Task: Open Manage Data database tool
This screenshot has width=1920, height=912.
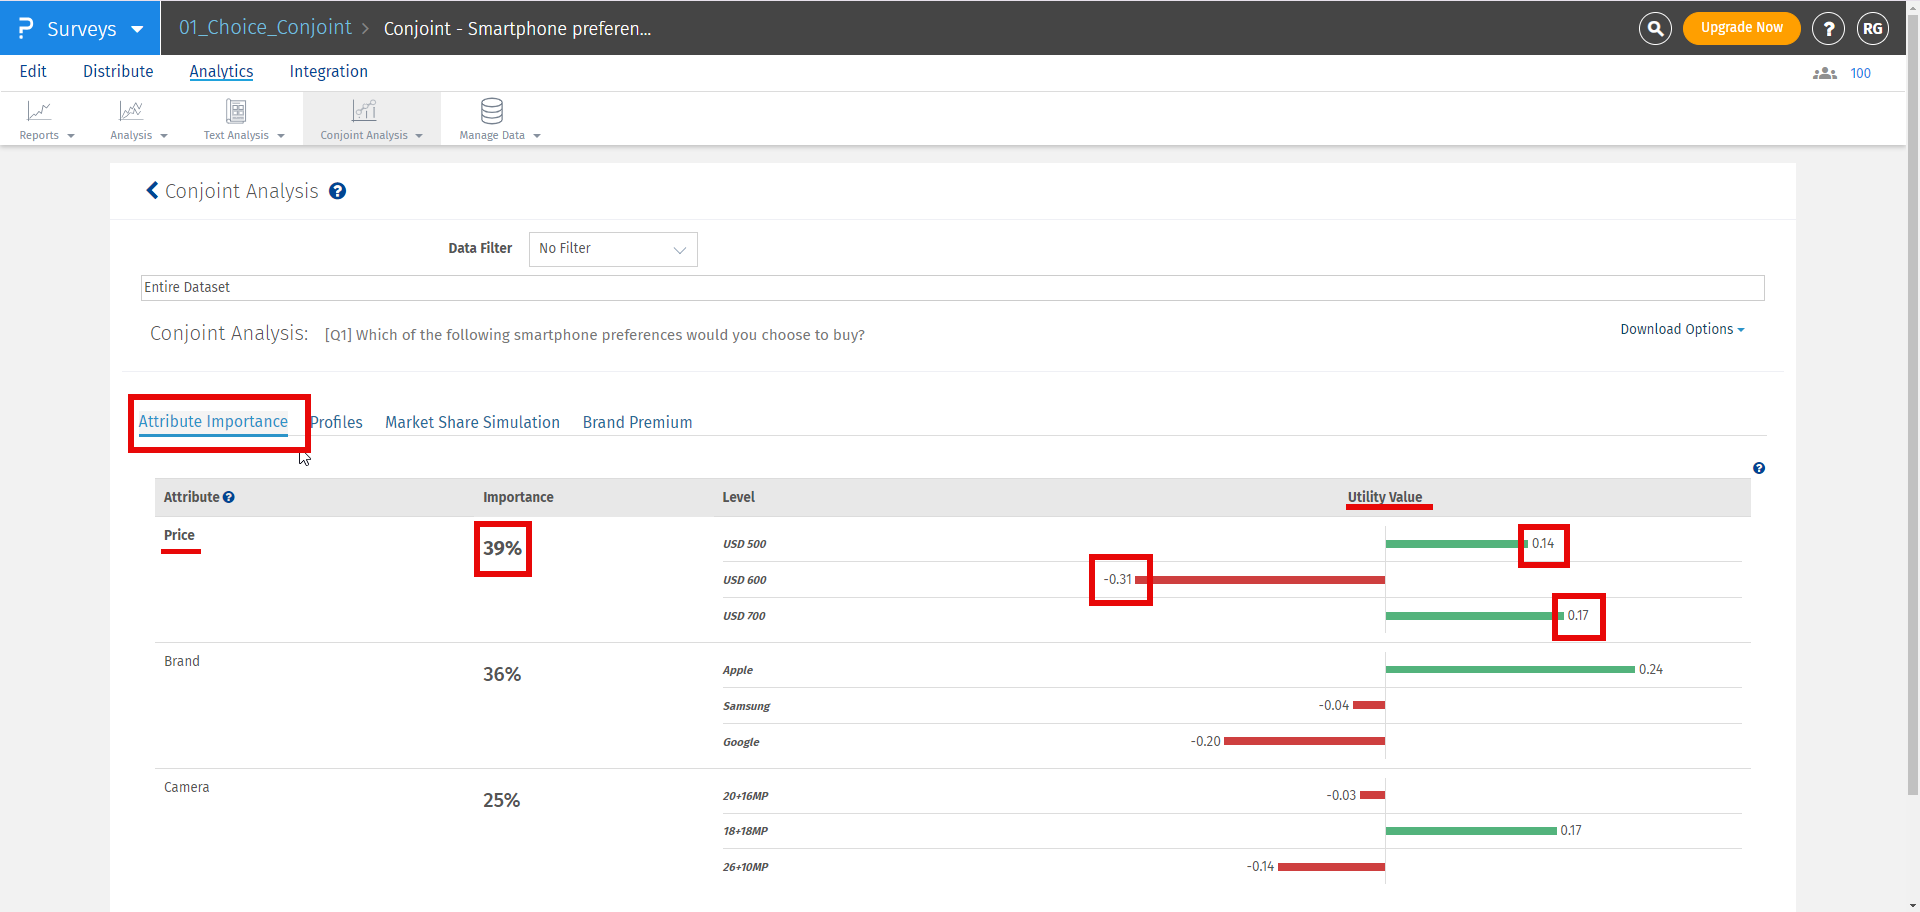Action: (499, 119)
